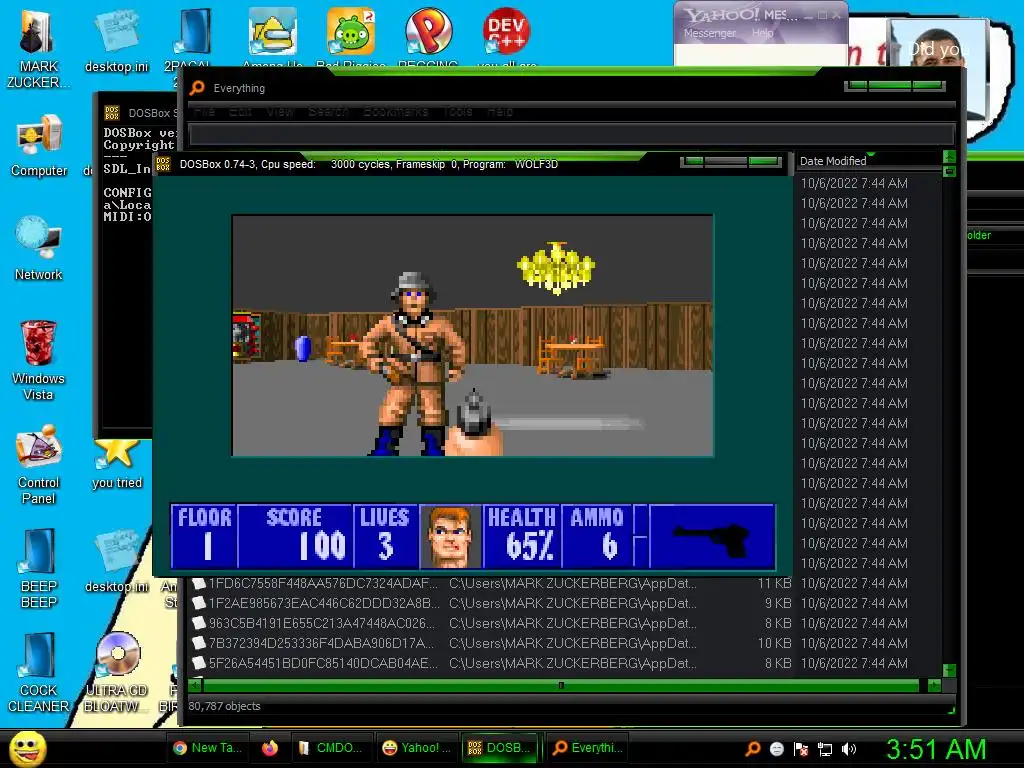
Task: Click the Everything magnifier title bar icon
Action: (197, 88)
